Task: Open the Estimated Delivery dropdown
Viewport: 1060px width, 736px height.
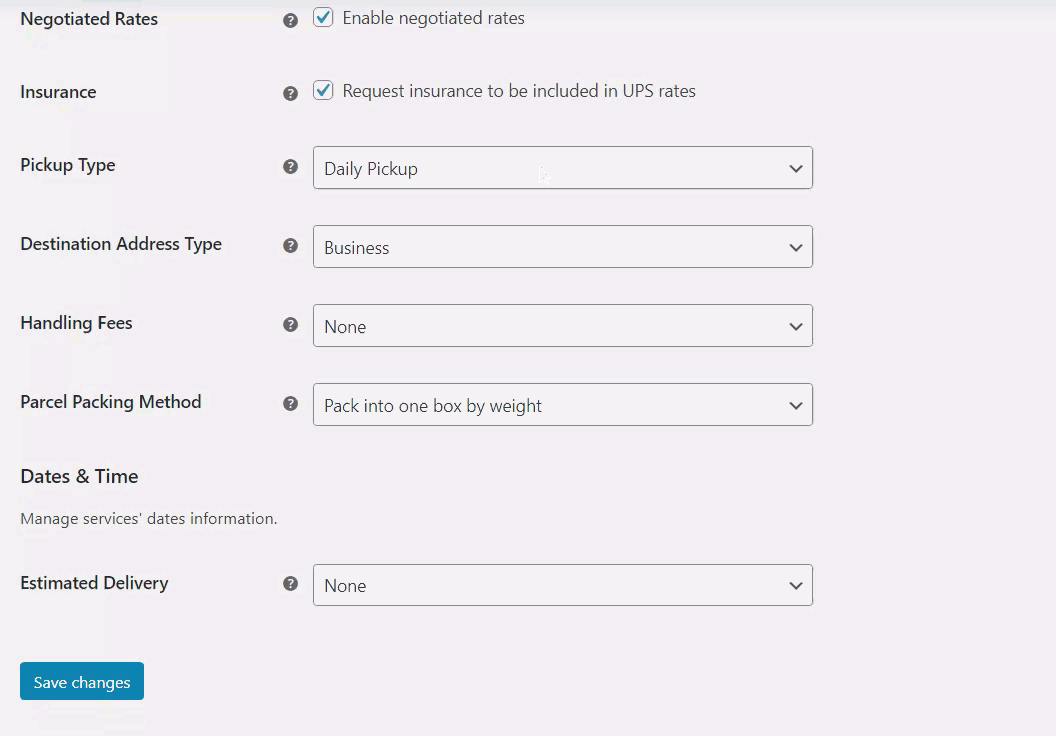Action: pos(562,585)
